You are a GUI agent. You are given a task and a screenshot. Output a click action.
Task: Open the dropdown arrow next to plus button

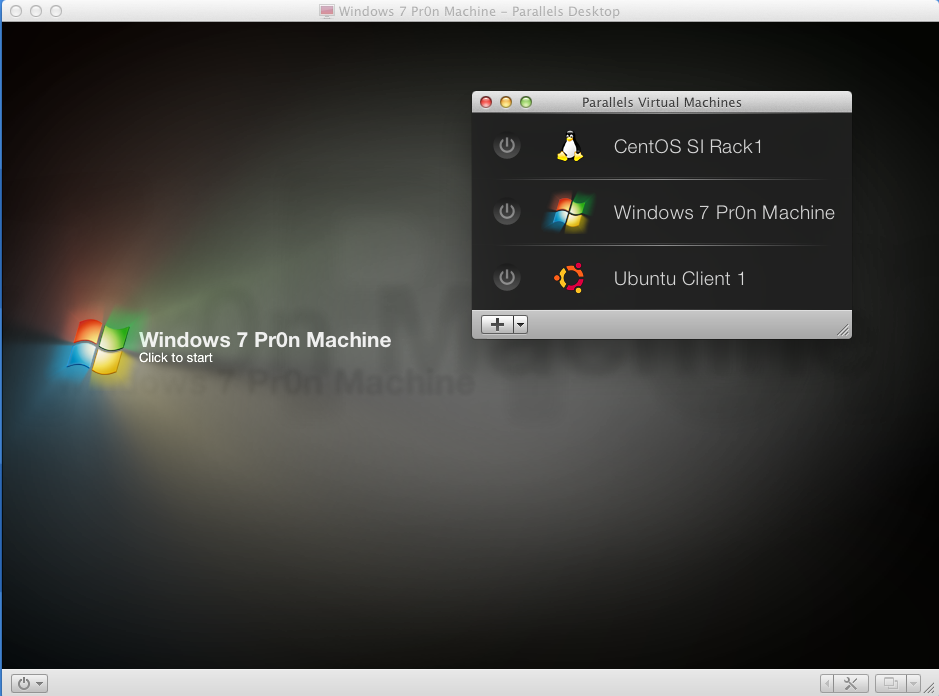point(520,325)
